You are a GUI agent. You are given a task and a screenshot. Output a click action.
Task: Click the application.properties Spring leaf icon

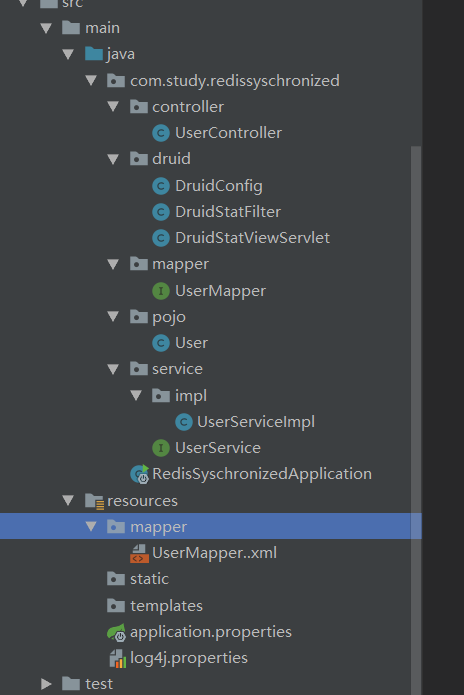(x=117, y=633)
